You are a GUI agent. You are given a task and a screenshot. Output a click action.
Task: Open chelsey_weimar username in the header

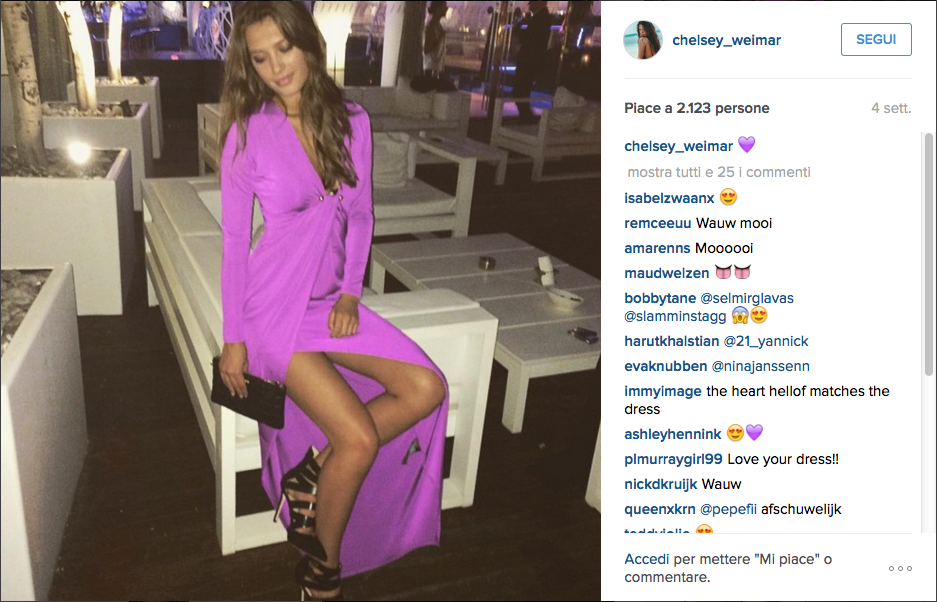pos(726,40)
